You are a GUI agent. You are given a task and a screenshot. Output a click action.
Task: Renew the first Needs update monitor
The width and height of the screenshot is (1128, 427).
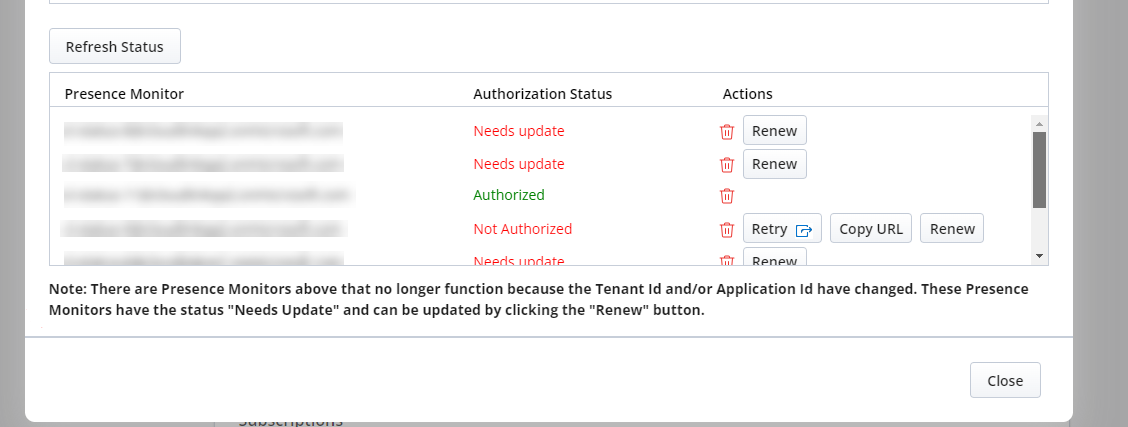tap(774, 131)
